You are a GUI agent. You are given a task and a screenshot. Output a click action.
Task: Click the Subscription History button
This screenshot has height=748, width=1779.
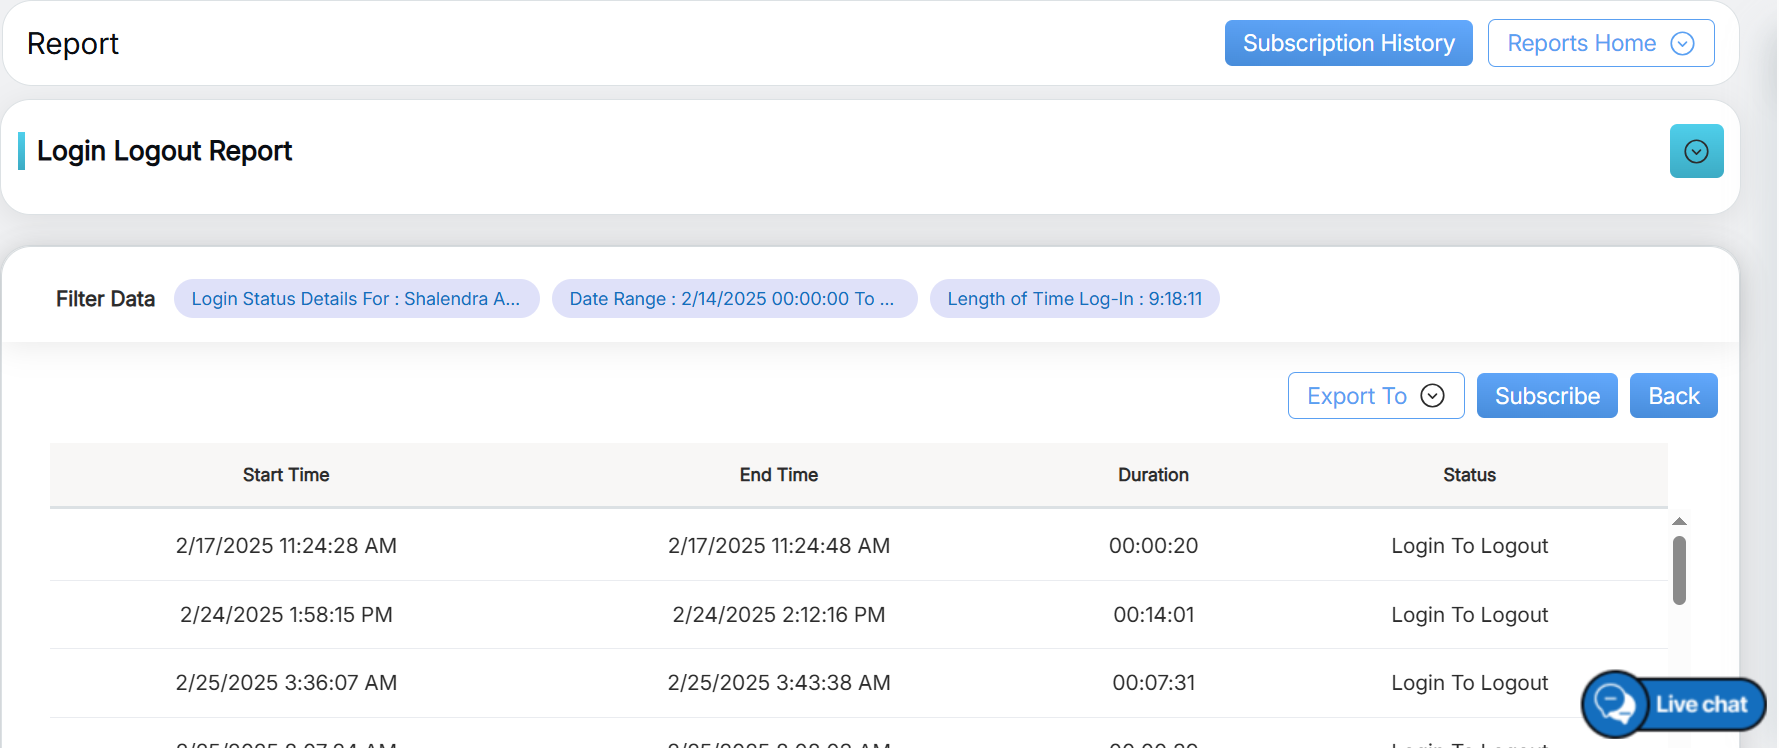click(1348, 43)
